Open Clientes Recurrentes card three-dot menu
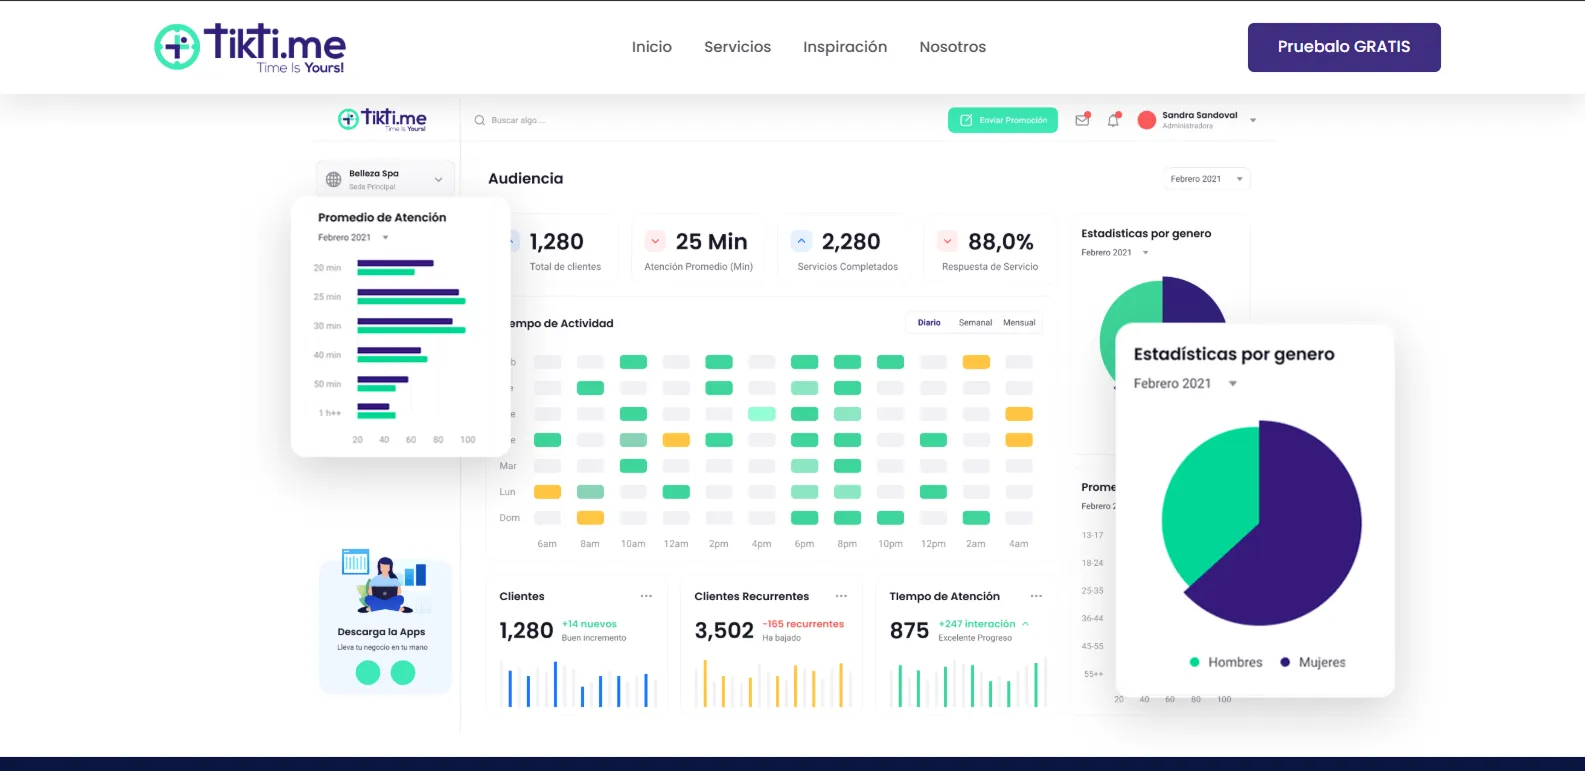The width and height of the screenshot is (1585, 771). 841,596
